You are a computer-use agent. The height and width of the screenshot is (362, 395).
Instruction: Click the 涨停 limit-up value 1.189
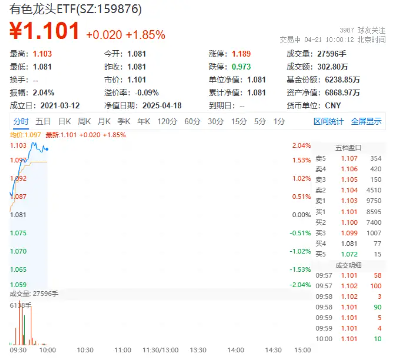pos(241,54)
